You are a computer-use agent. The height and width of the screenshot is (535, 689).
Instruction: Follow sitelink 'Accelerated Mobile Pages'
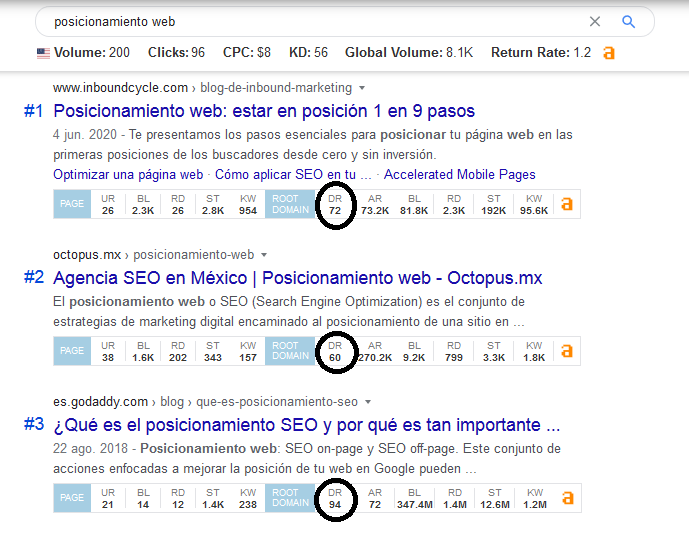click(460, 175)
